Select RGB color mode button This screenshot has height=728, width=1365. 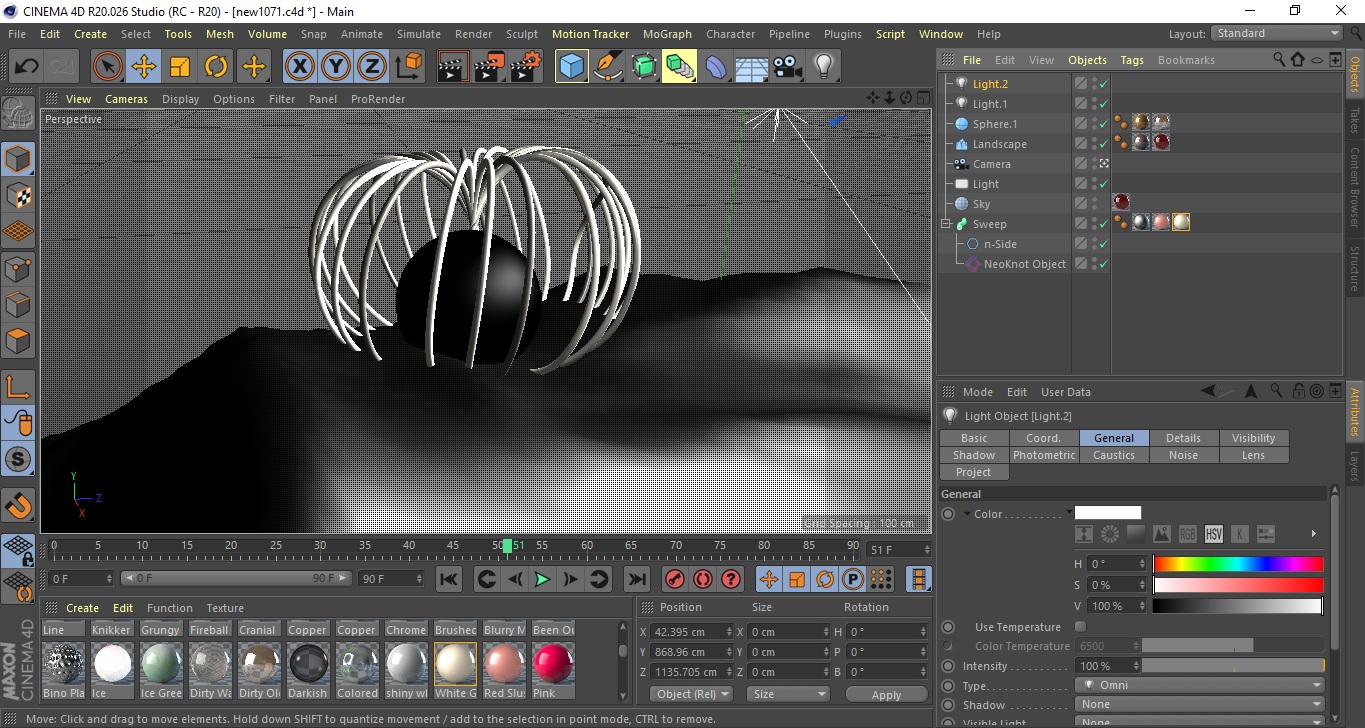point(1187,534)
